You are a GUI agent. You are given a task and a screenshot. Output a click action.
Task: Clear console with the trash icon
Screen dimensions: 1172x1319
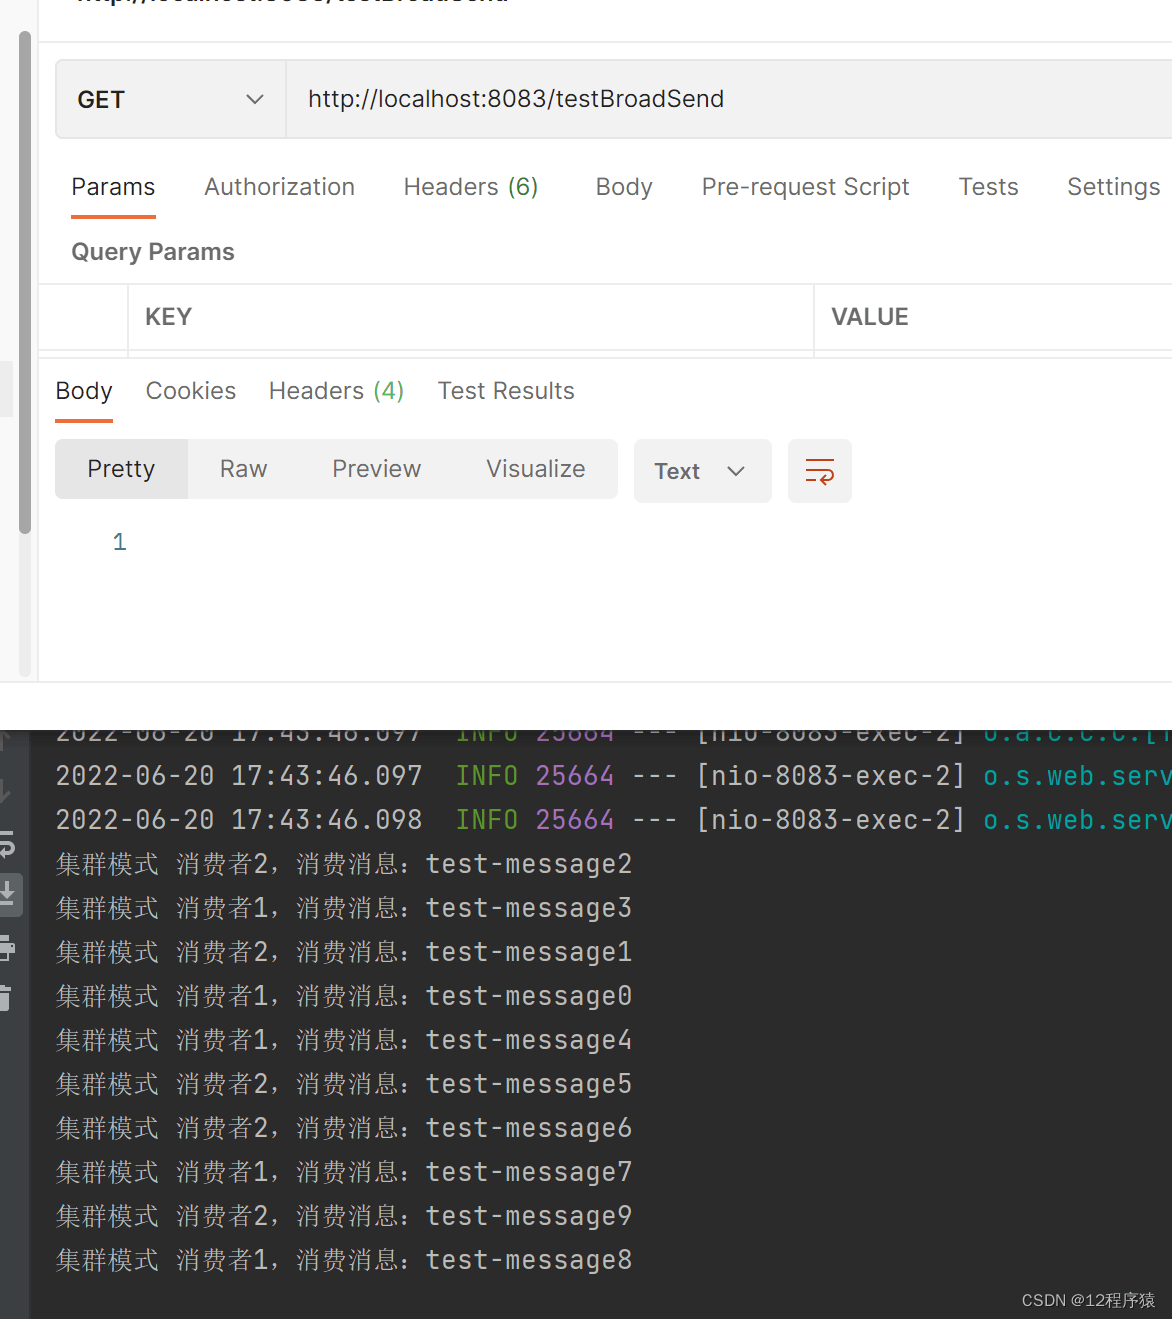(x=5, y=998)
